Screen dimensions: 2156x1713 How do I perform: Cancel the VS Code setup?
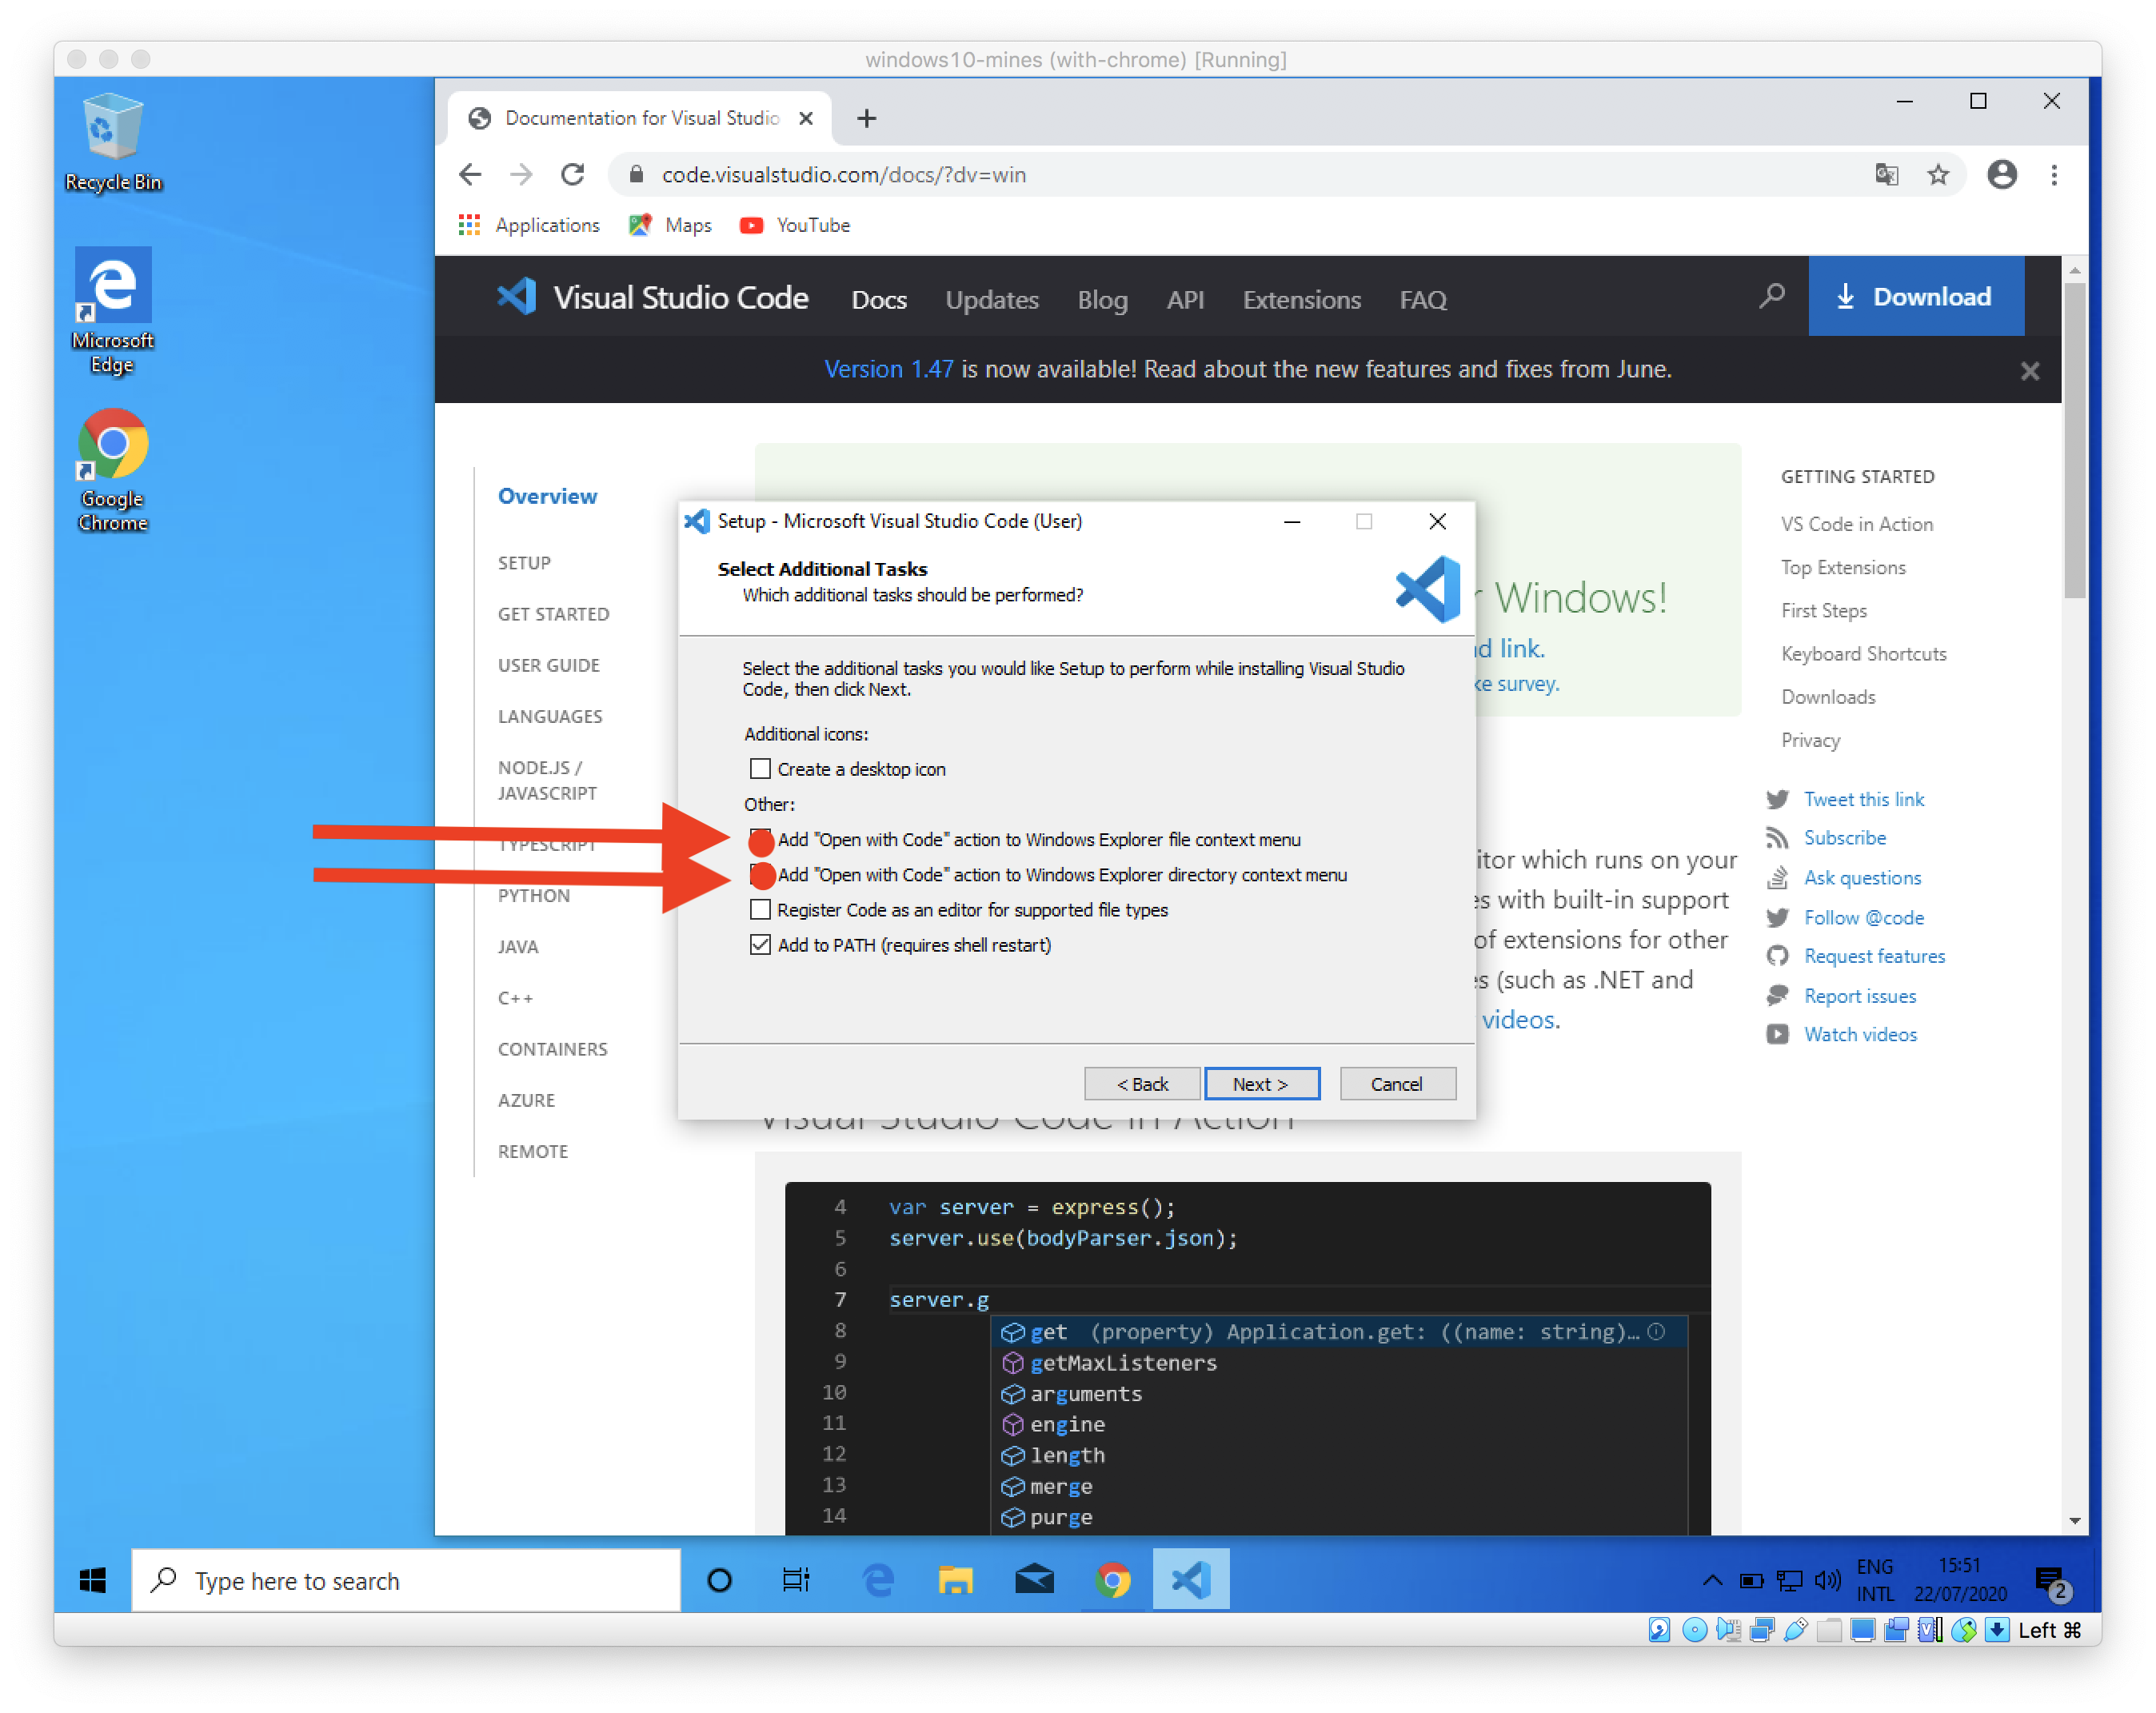(1397, 1084)
